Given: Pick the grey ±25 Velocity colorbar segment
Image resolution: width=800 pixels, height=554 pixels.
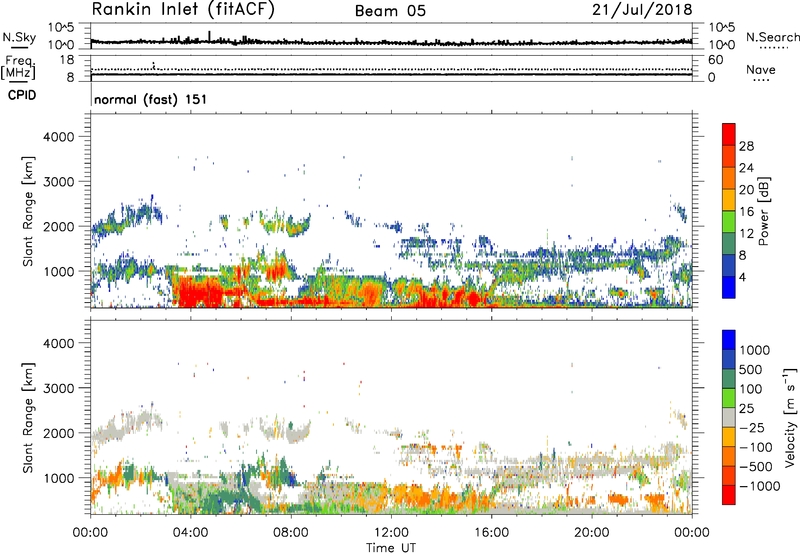Looking at the screenshot, I should [x=729, y=417].
